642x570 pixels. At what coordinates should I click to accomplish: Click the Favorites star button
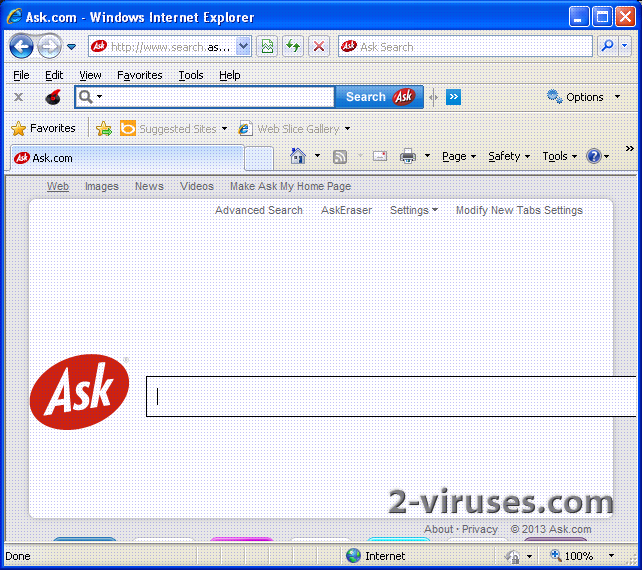coord(43,129)
